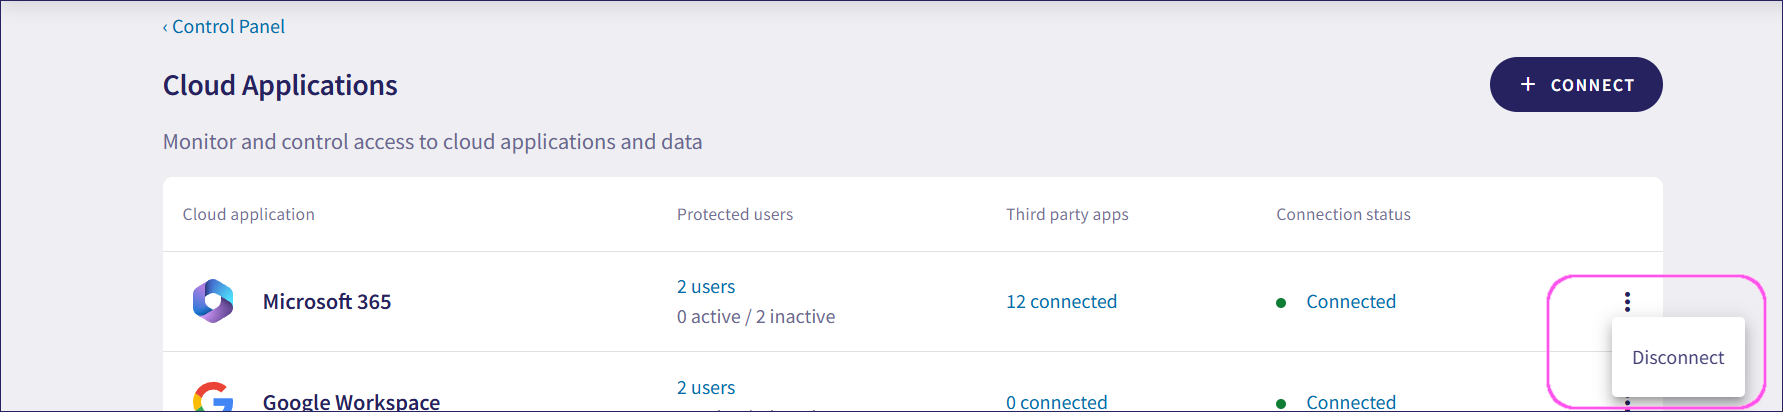The width and height of the screenshot is (1783, 412).
Task: Go back to Control Panel
Action: [x=228, y=27]
